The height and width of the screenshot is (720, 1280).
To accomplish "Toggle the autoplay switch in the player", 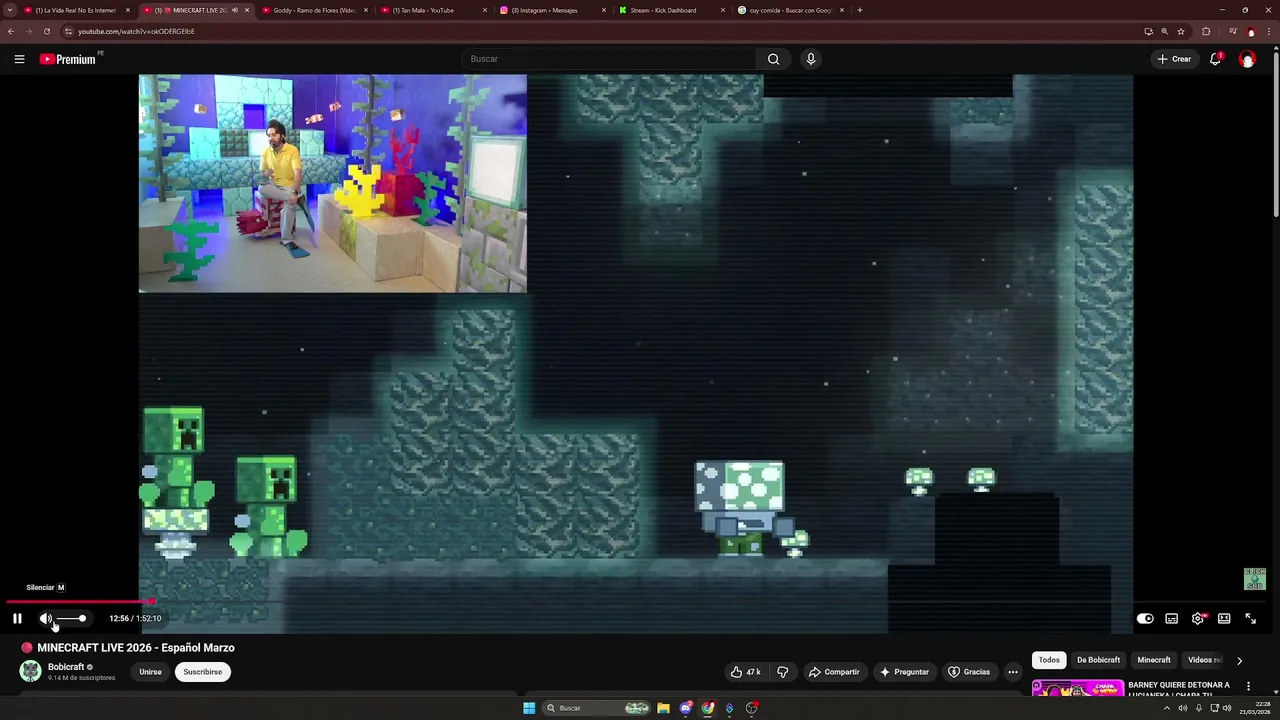I will [1145, 618].
